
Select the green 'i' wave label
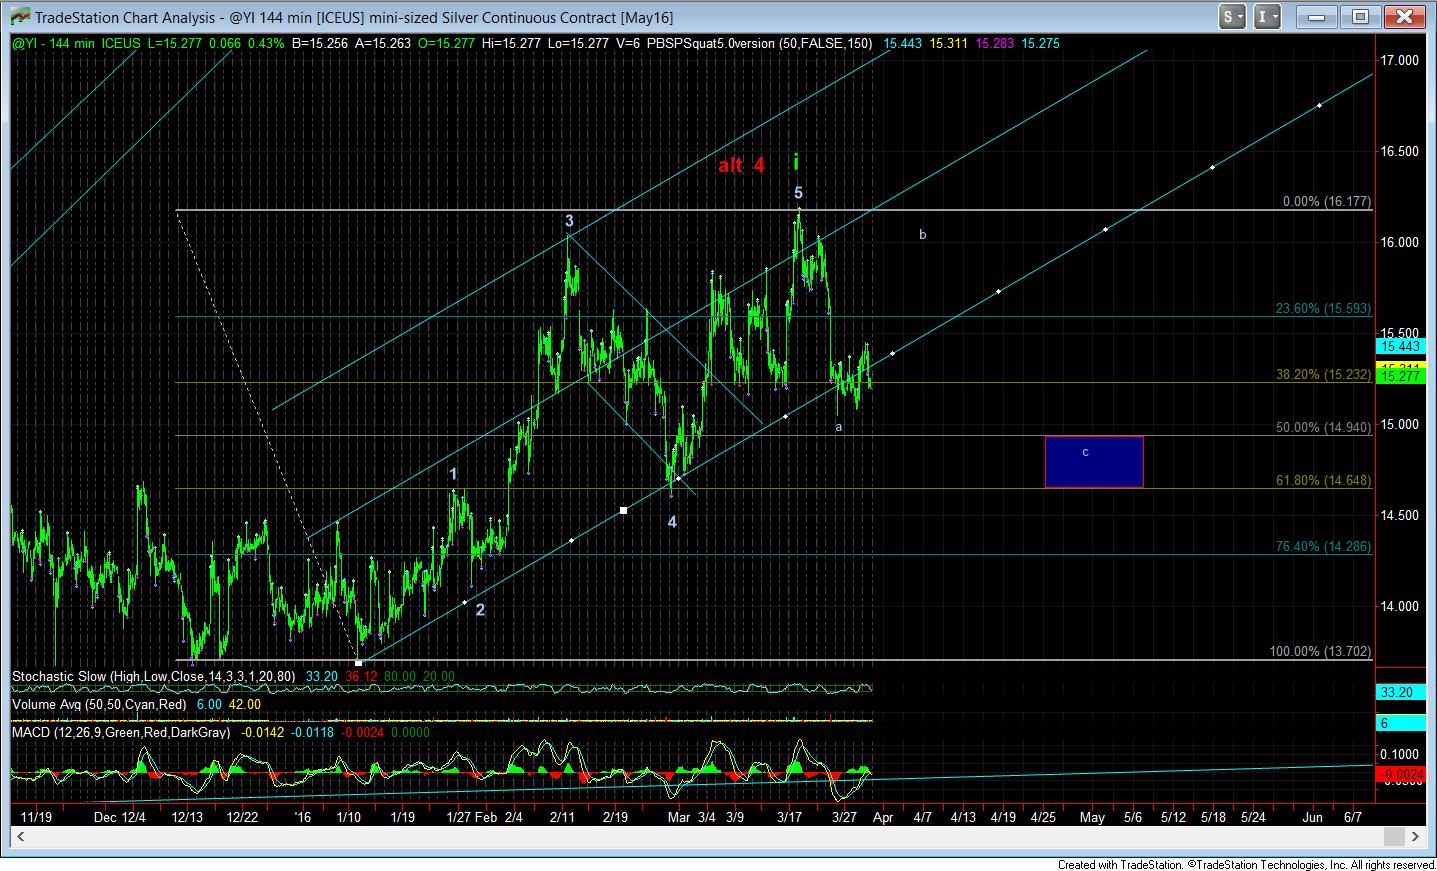click(796, 161)
